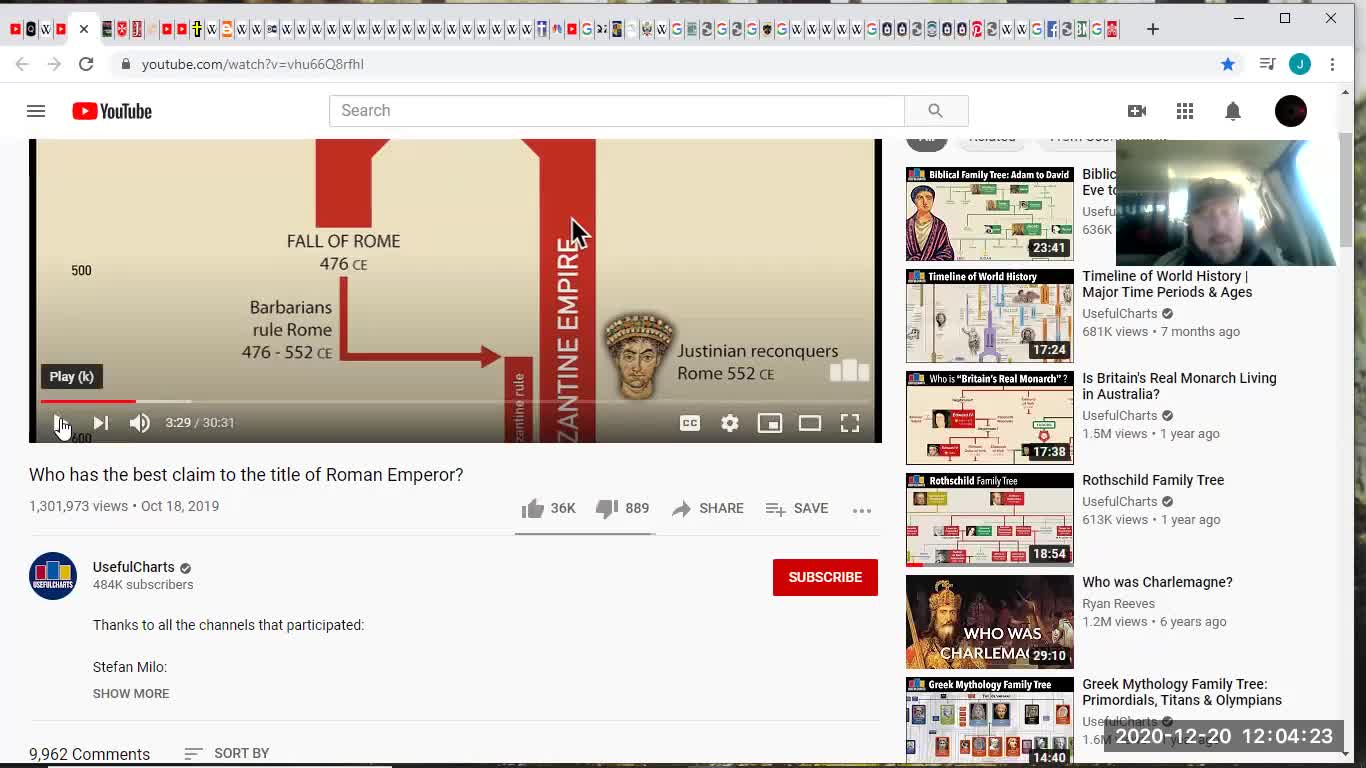Open UsefulCharts channel name link

coord(134,567)
